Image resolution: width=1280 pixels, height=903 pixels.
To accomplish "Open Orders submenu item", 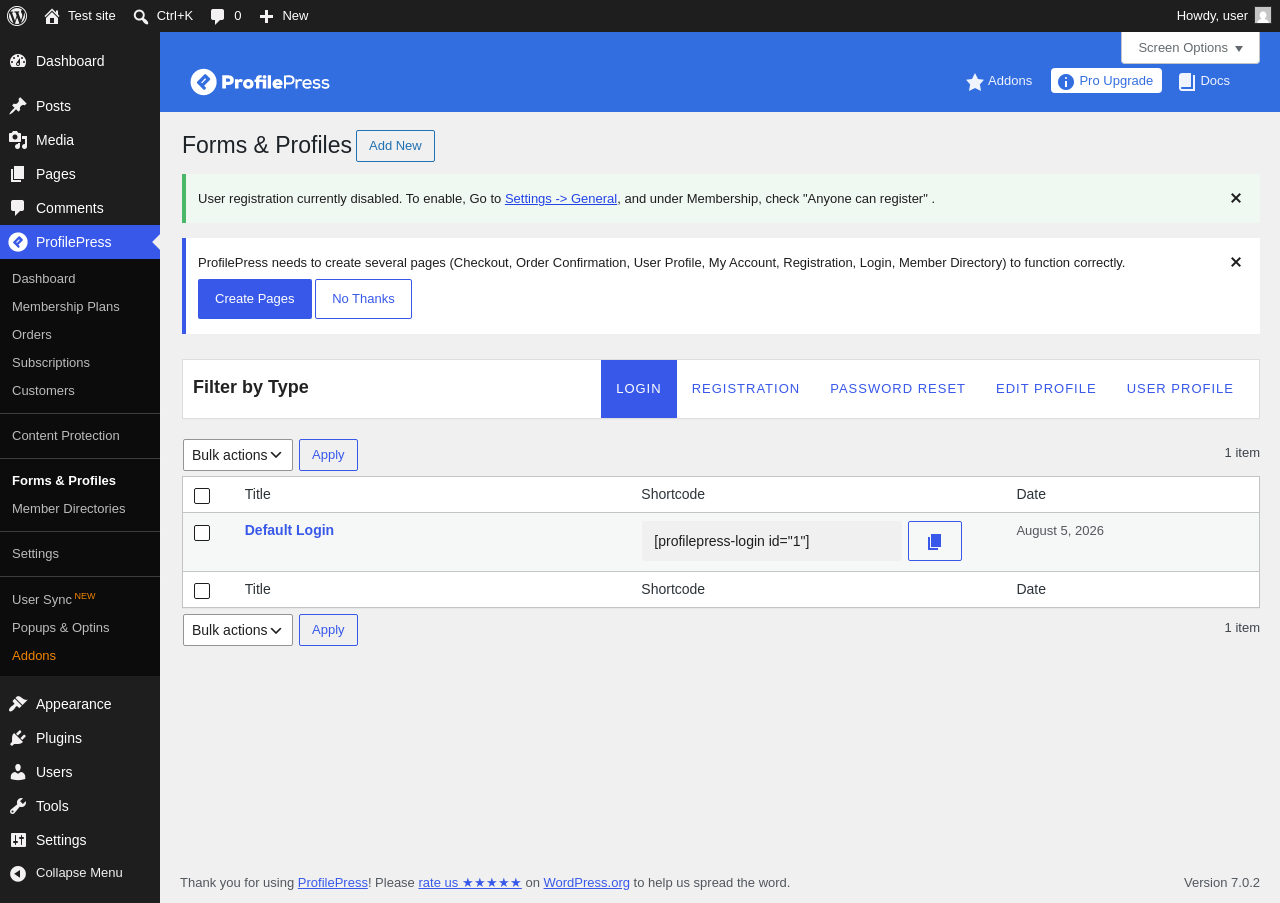I will coord(80,335).
